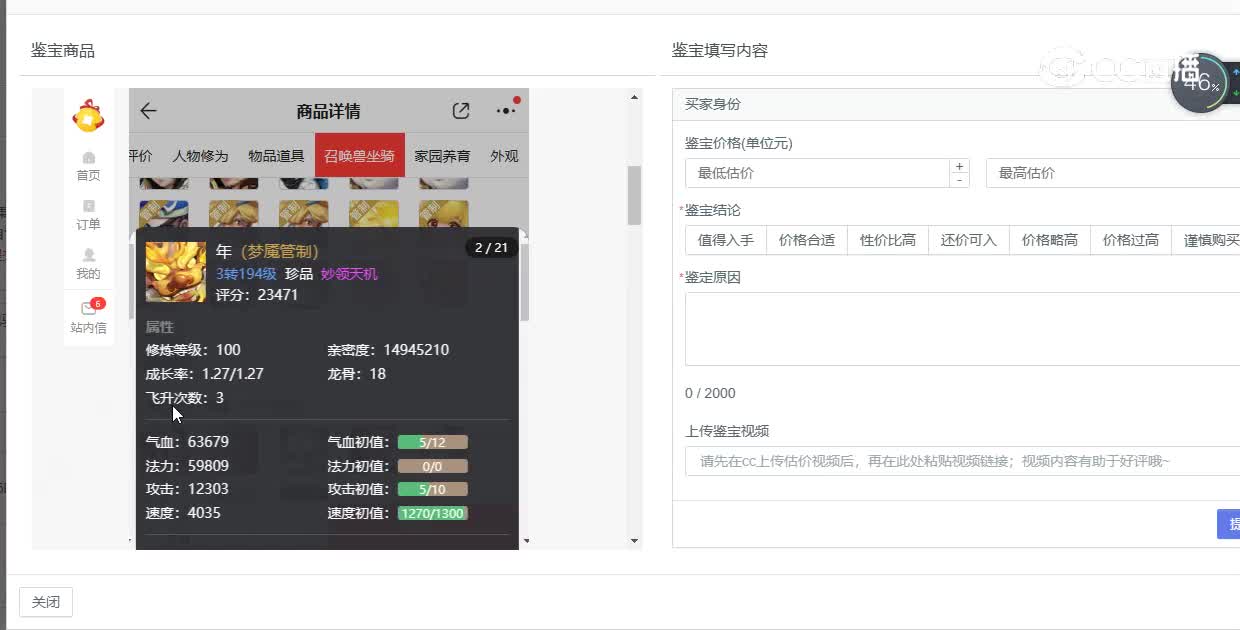Open the more options icon with red dot
Viewport: 1240px width, 630px height.
[x=506, y=112]
